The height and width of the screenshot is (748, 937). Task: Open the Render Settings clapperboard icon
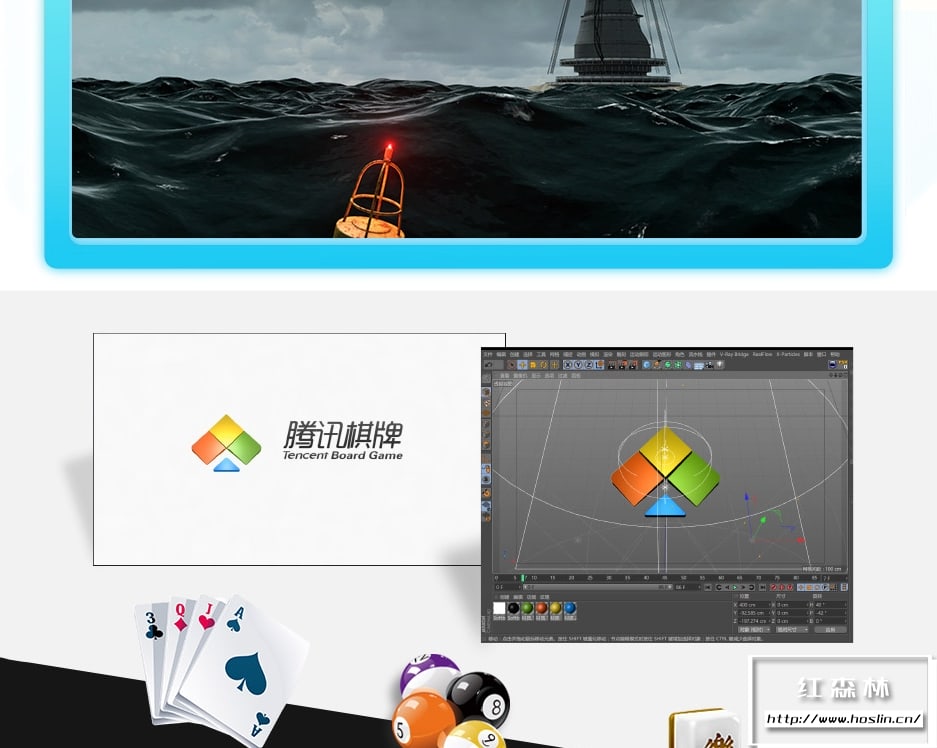coord(633,364)
